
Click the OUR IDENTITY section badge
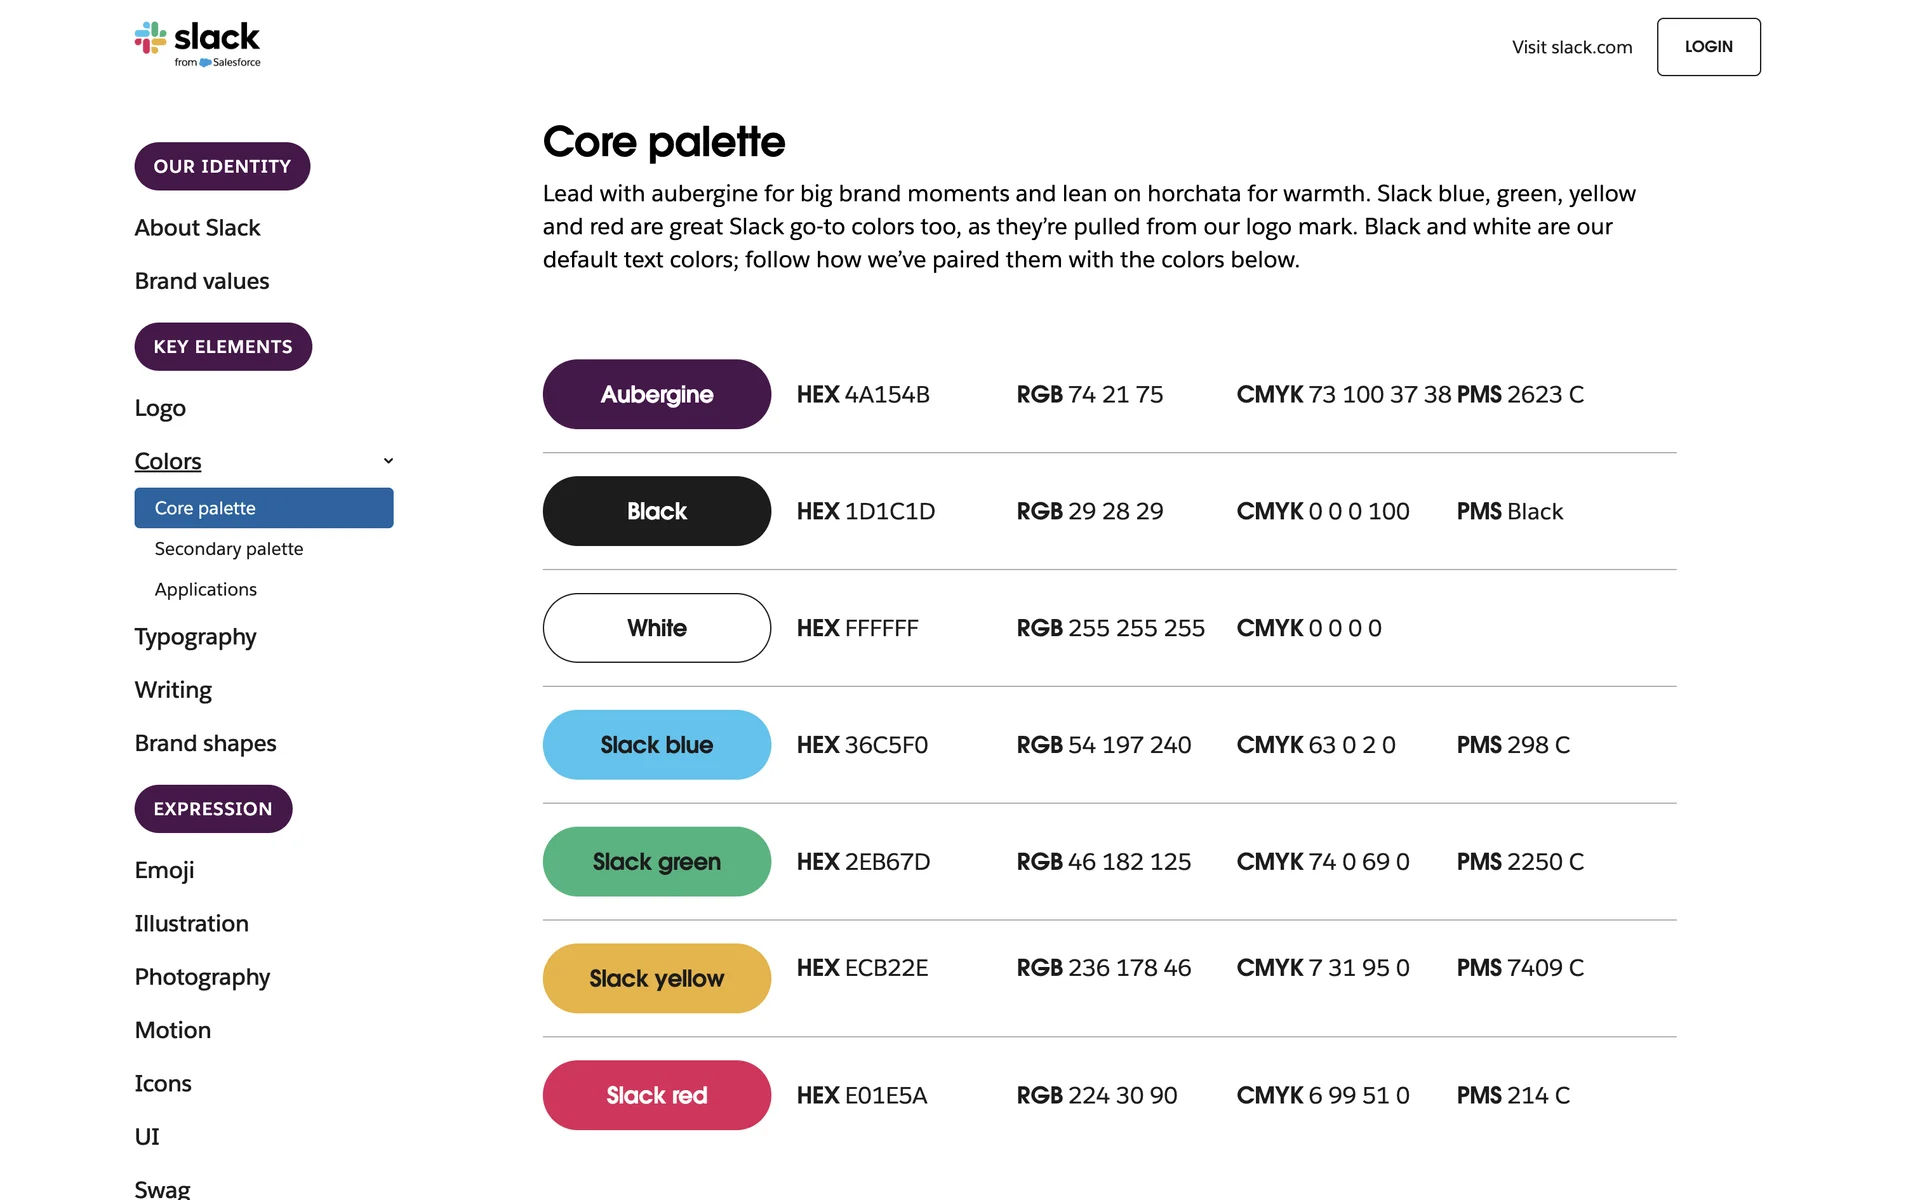click(222, 166)
